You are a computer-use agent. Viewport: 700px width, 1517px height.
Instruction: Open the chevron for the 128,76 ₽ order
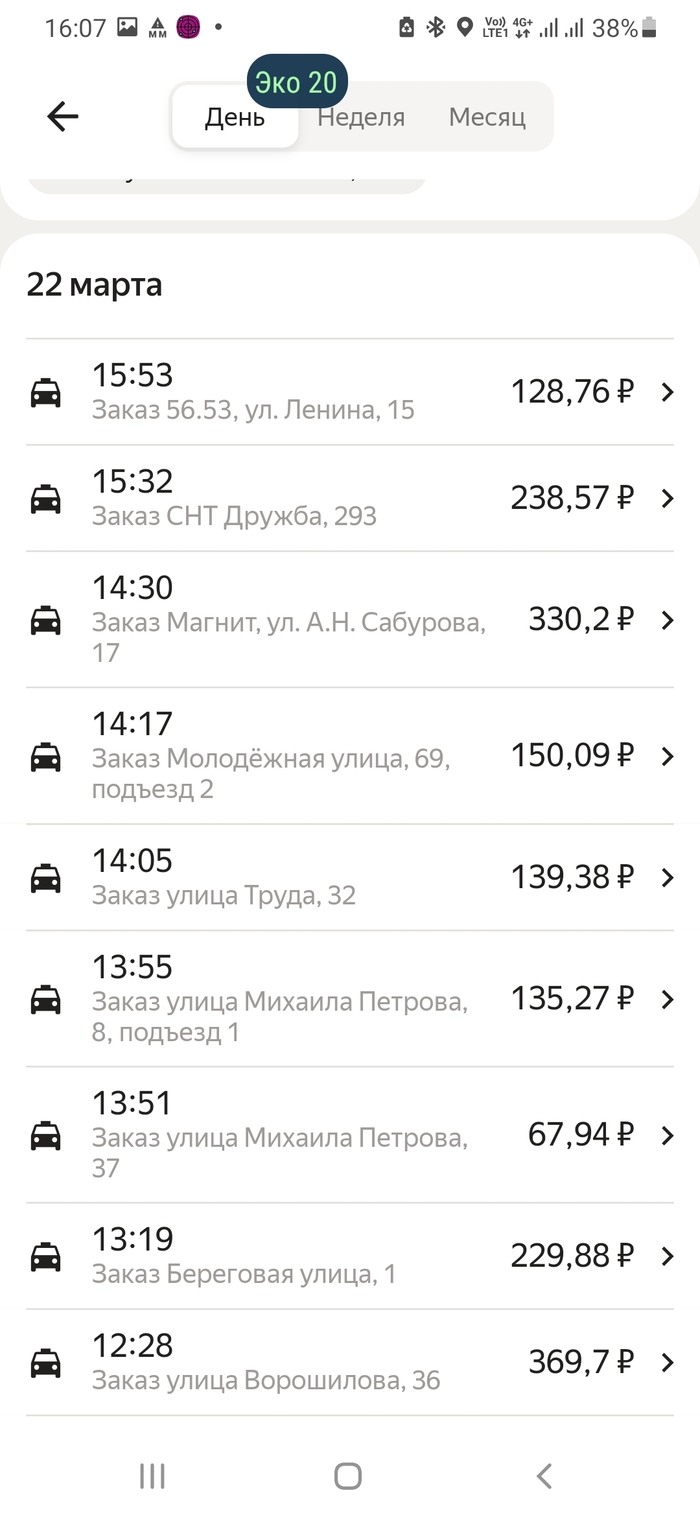[668, 392]
